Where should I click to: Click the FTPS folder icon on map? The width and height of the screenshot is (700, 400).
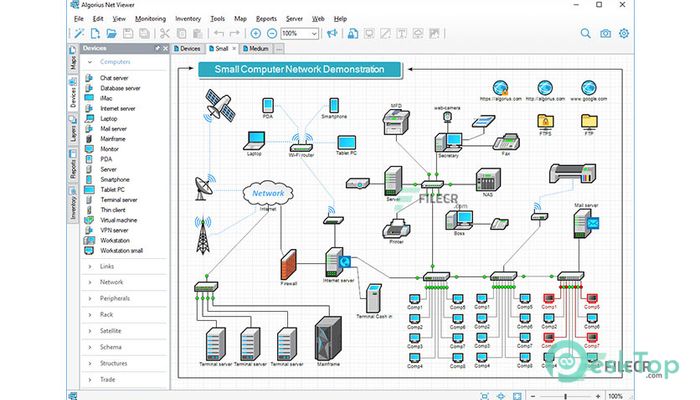(x=546, y=122)
